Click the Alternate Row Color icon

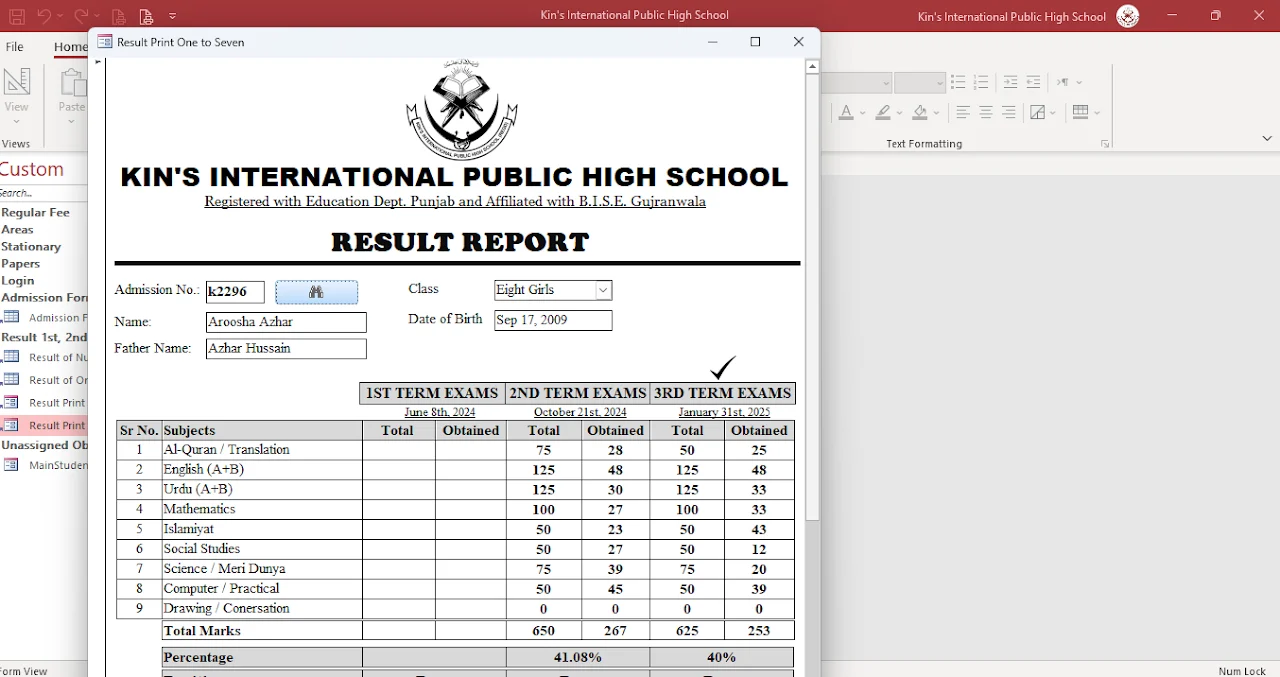coord(1038,112)
